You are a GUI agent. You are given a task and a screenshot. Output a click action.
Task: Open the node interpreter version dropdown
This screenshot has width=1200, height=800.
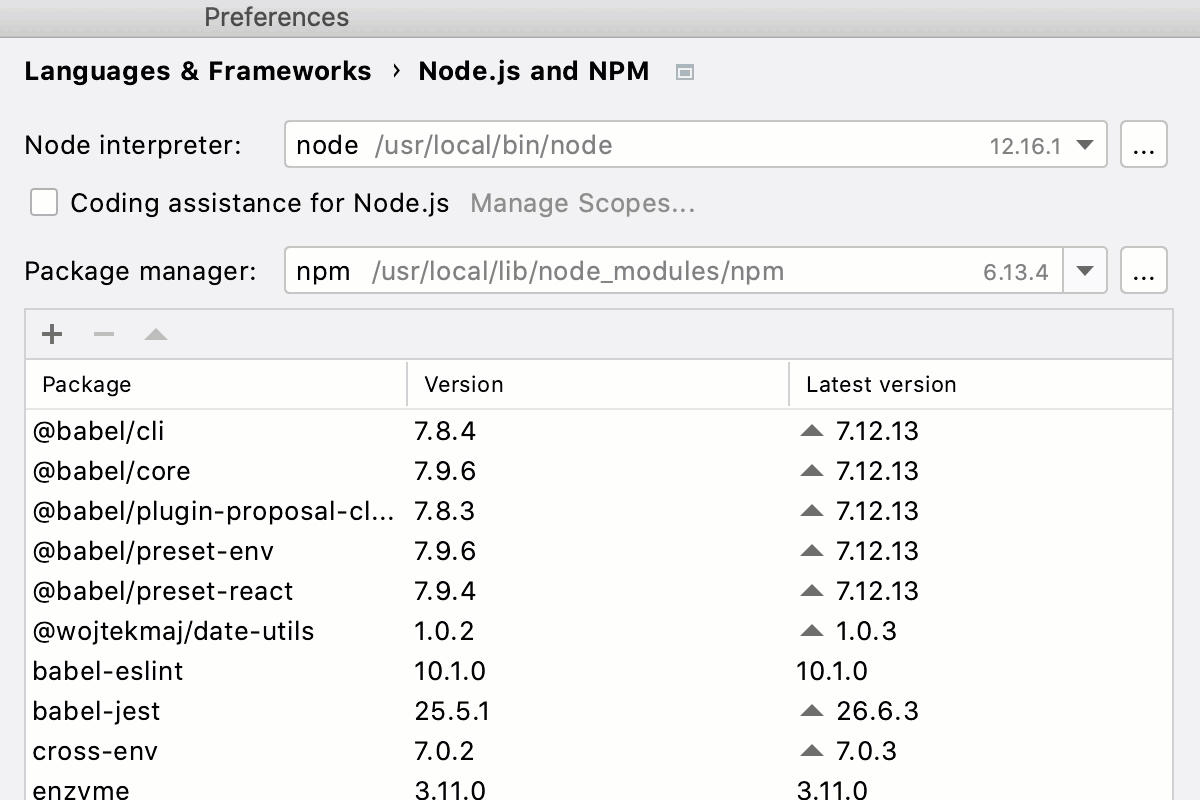click(x=1084, y=144)
